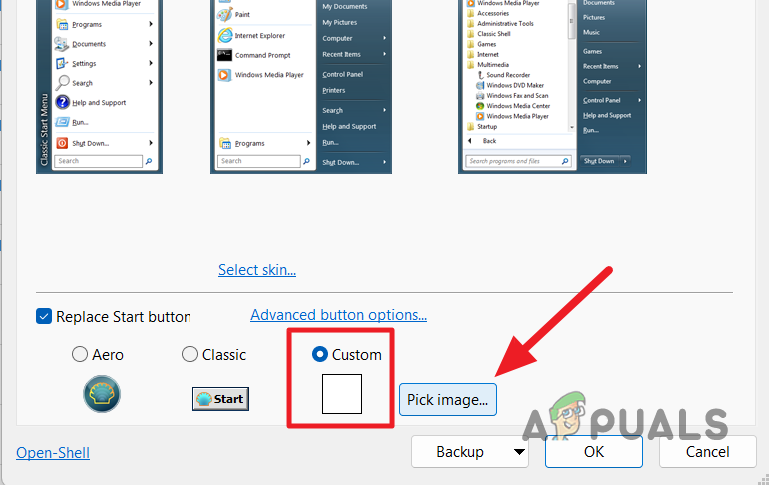Viewport: 769px width, 485px height.
Task: Choose the Classic style menu thumbnail
Action: pyautogui.click(x=100, y=87)
